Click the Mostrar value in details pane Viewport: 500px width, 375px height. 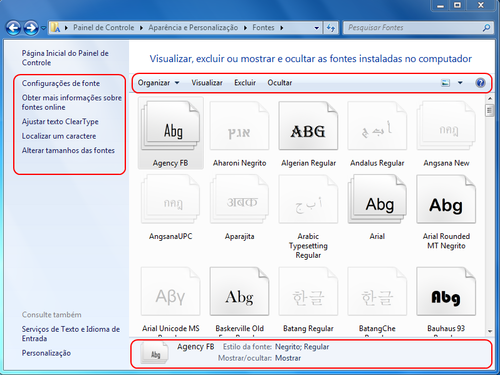(x=288, y=358)
